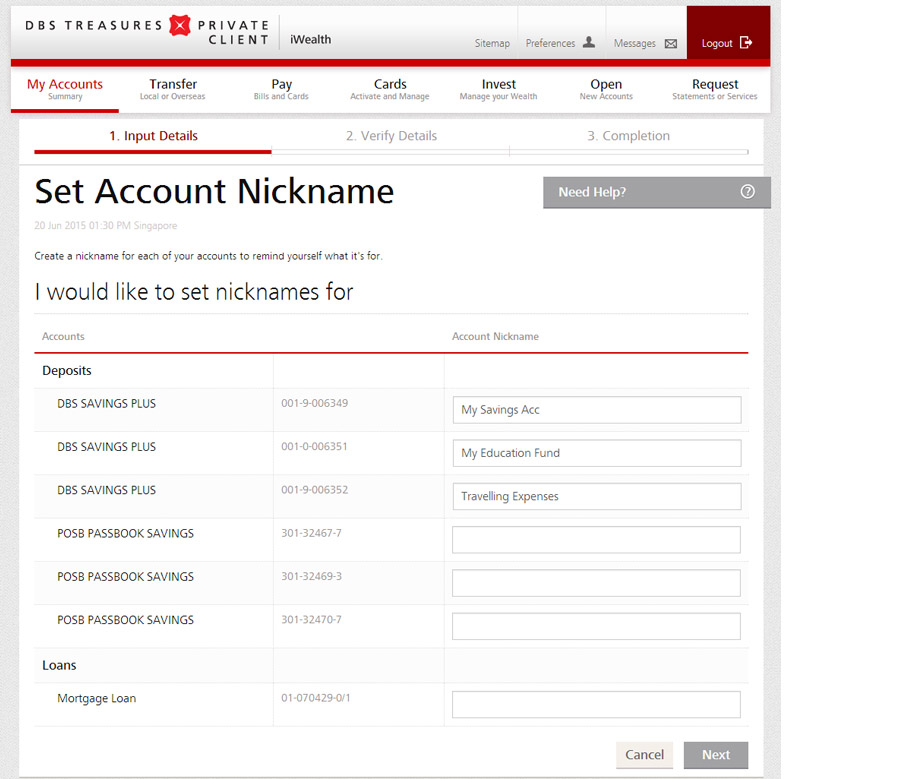Focus nickname field for Mortgage Loan
Screen dimensions: 910x779
pos(596,704)
